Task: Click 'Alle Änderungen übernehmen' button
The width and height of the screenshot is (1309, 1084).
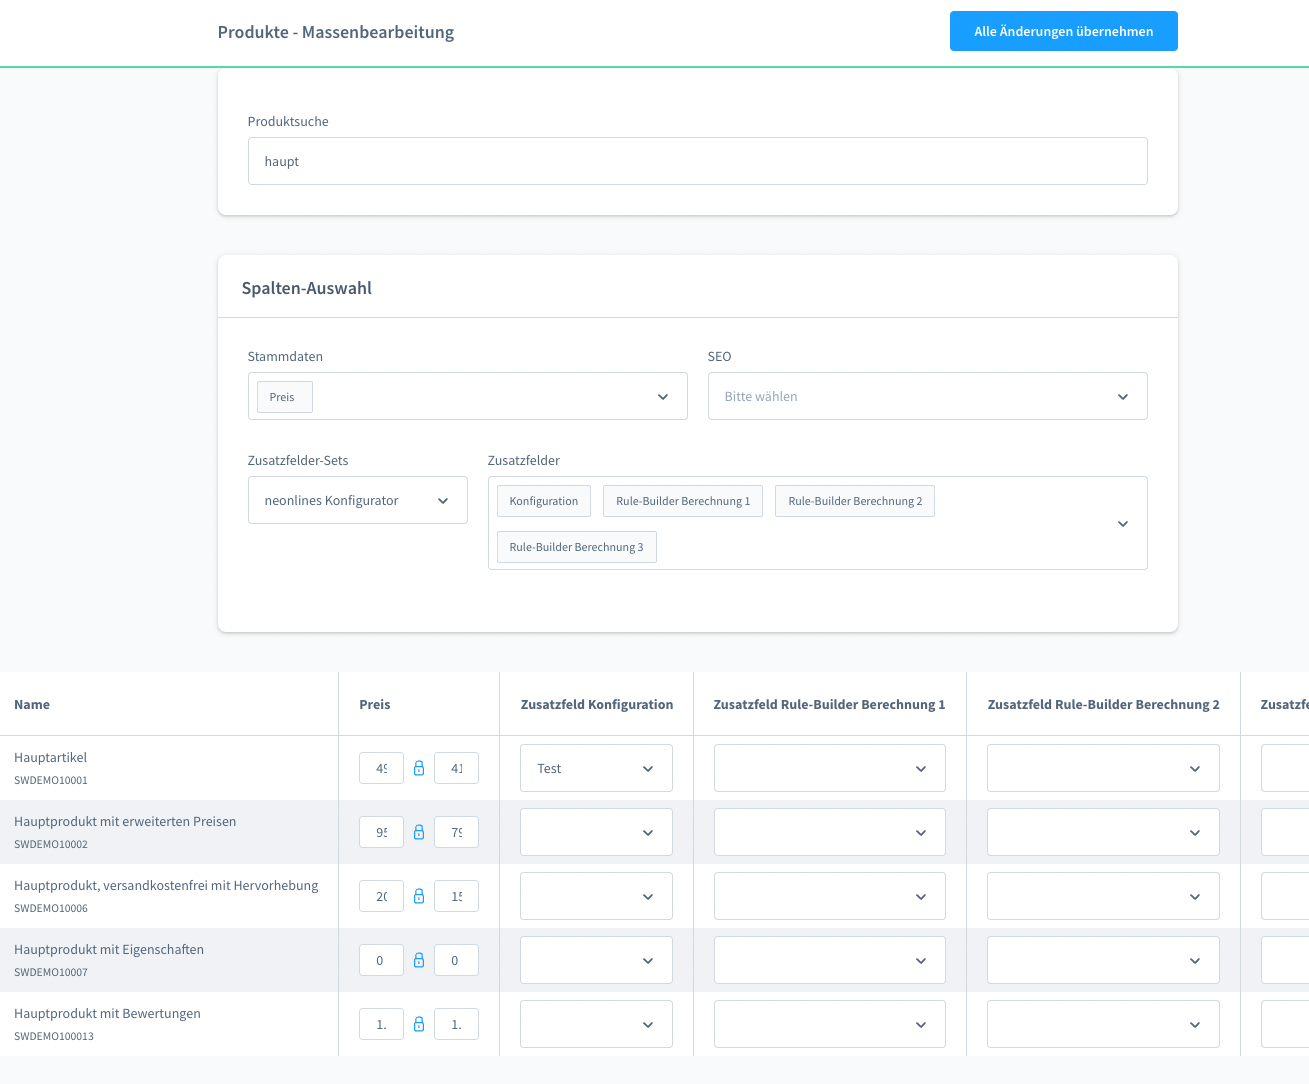Action: [x=1063, y=31]
